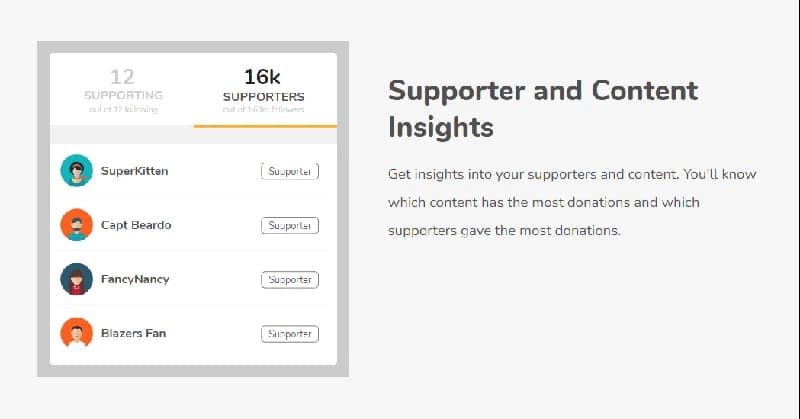
Task: Click the Blazers Fan avatar icon
Action: click(x=76, y=333)
